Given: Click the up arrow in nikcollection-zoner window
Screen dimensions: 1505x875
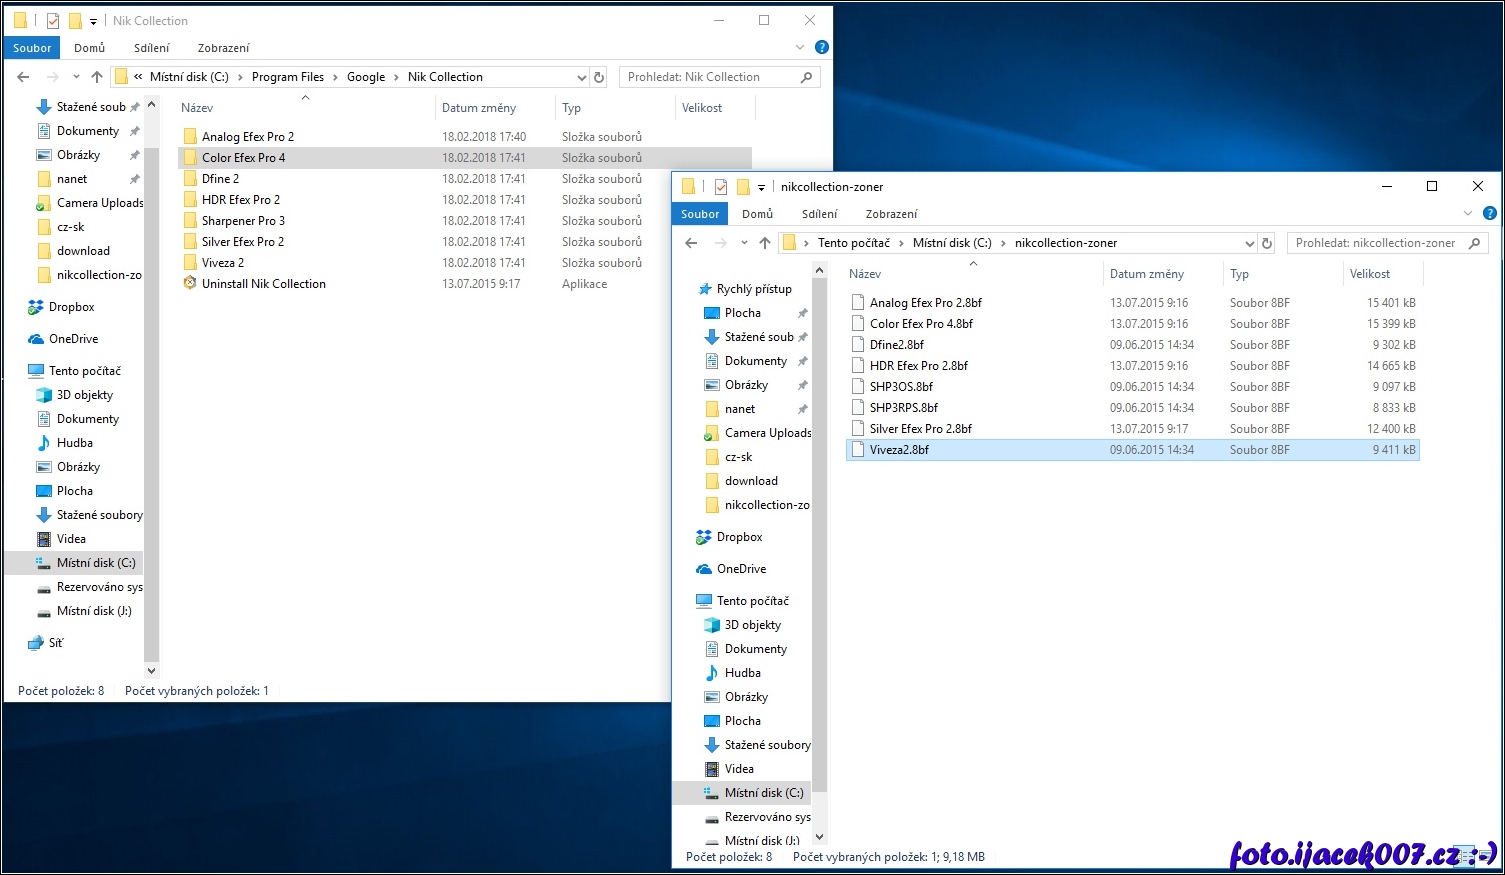Looking at the screenshot, I should (765, 243).
